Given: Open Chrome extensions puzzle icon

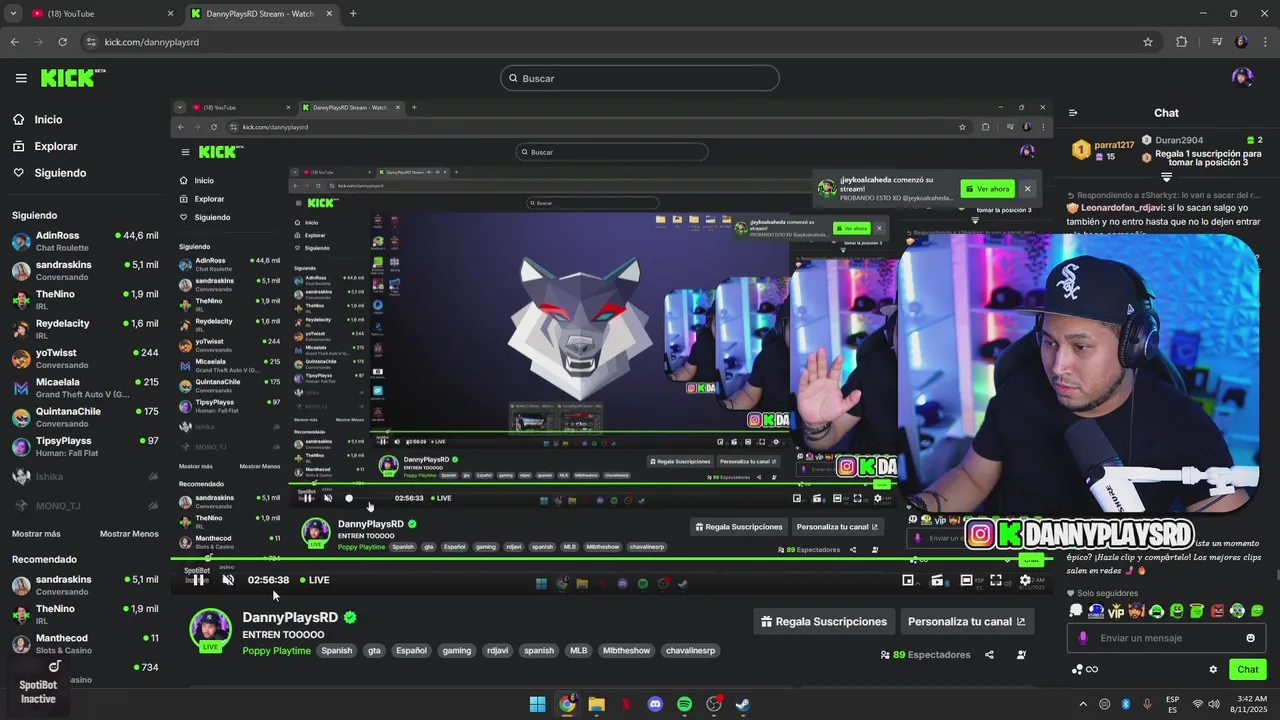Looking at the screenshot, I should (x=1181, y=42).
